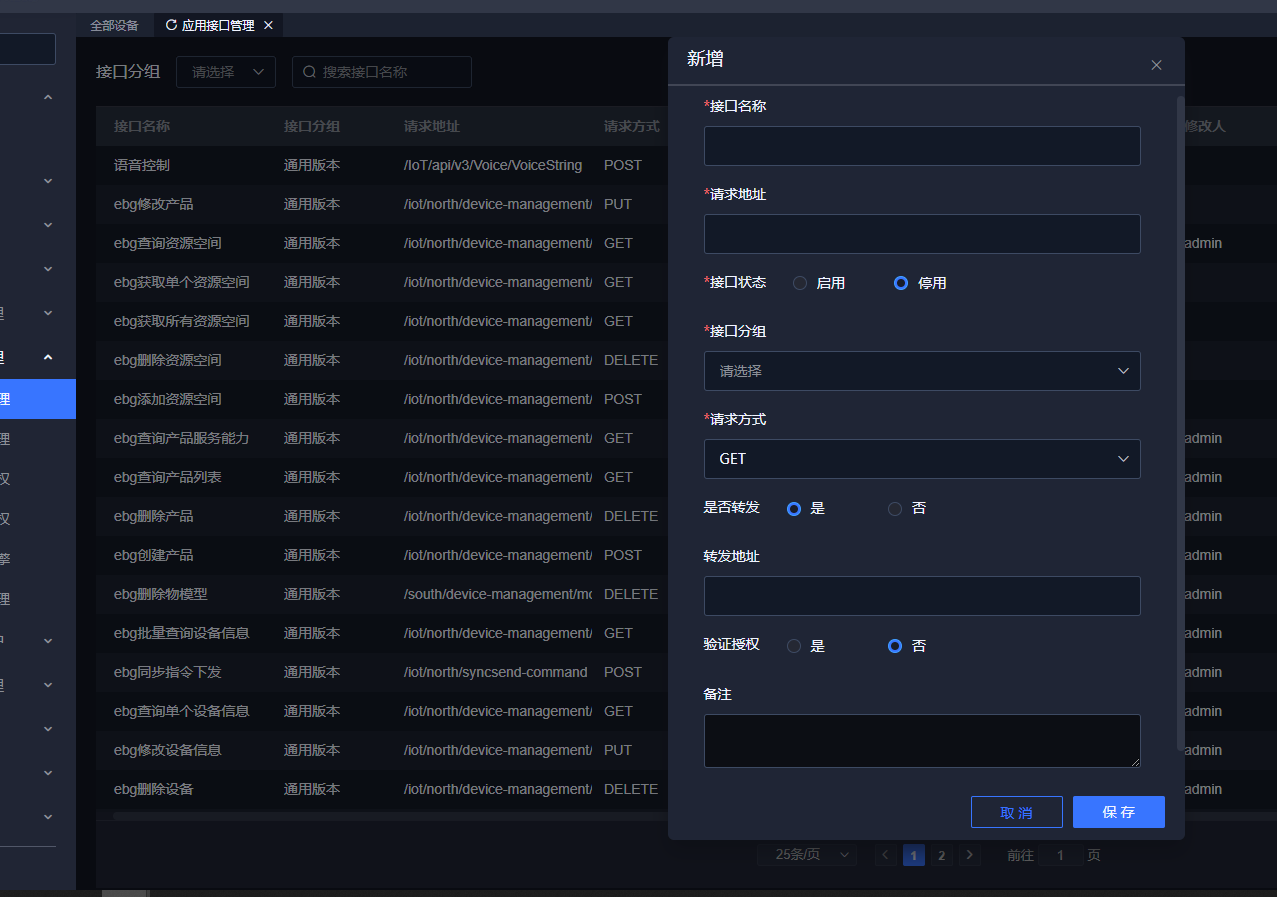The height and width of the screenshot is (897, 1277).
Task: Click refresh icon on 应用接口管理 tab
Action: point(171,25)
